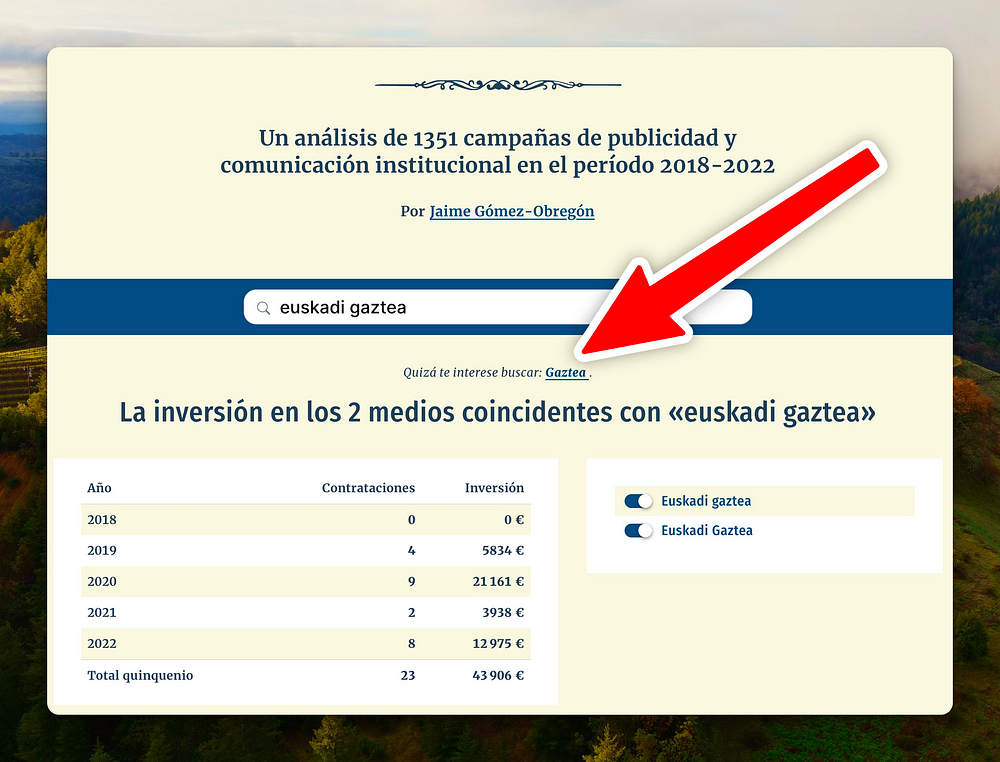Click the 'La inversión en los 2 medios' heading

tap(497, 413)
